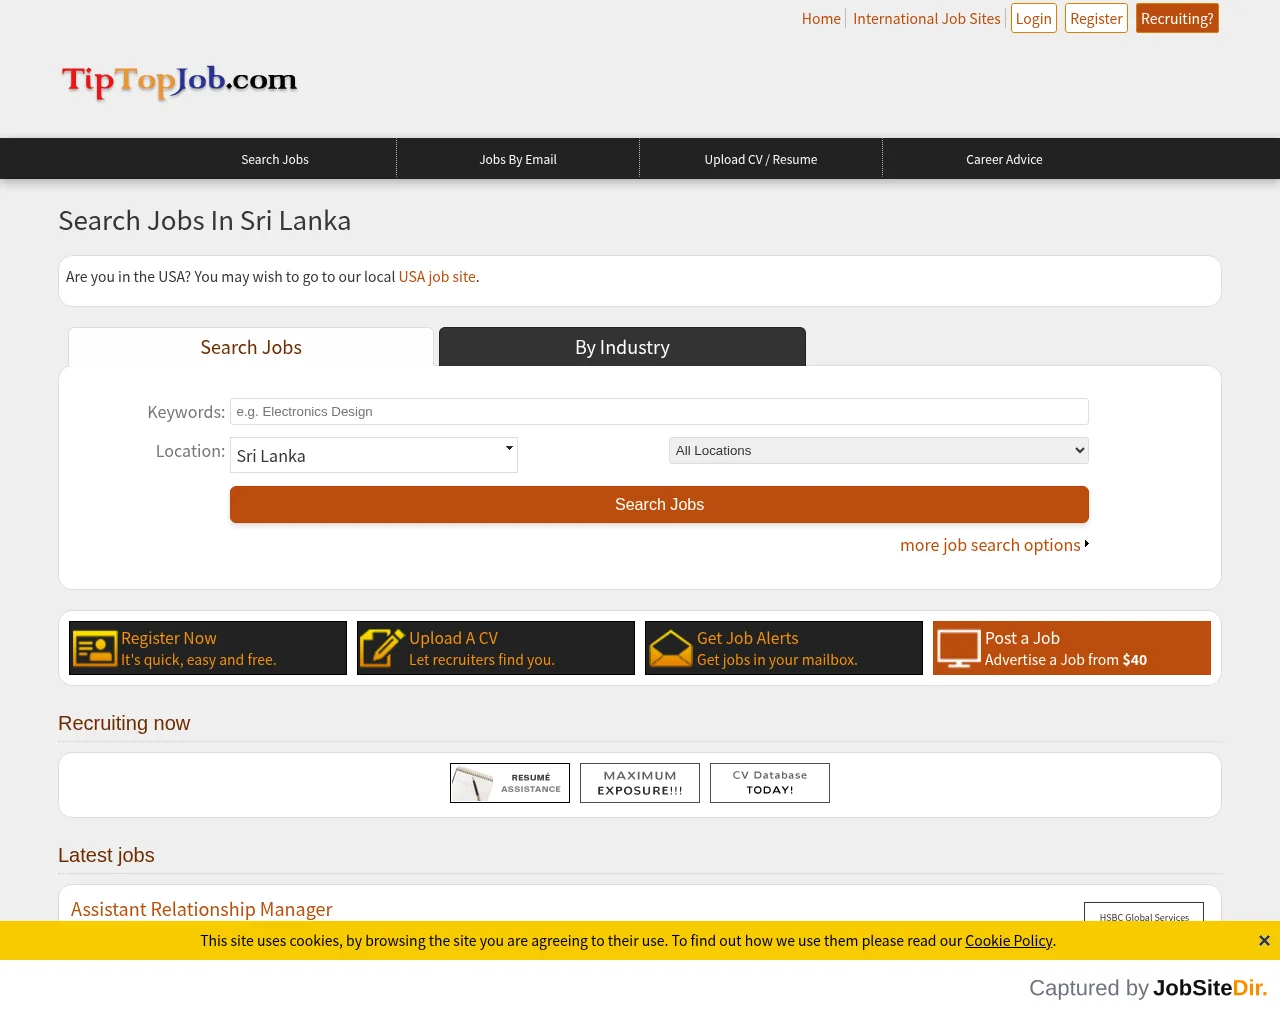
Task: Open Search Jobs in the navigation bar
Action: click(x=275, y=159)
